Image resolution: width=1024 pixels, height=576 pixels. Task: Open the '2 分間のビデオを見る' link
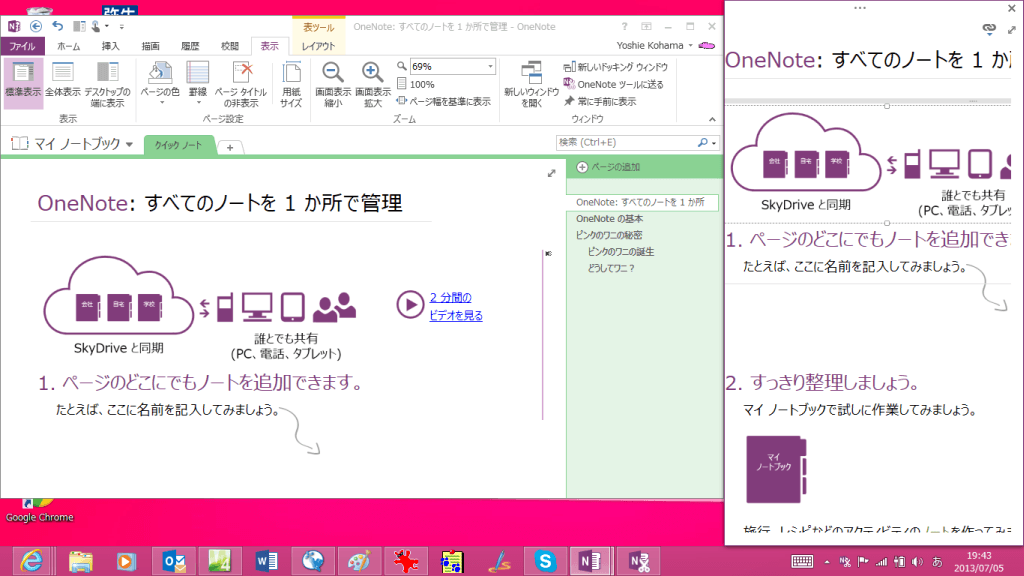point(455,306)
